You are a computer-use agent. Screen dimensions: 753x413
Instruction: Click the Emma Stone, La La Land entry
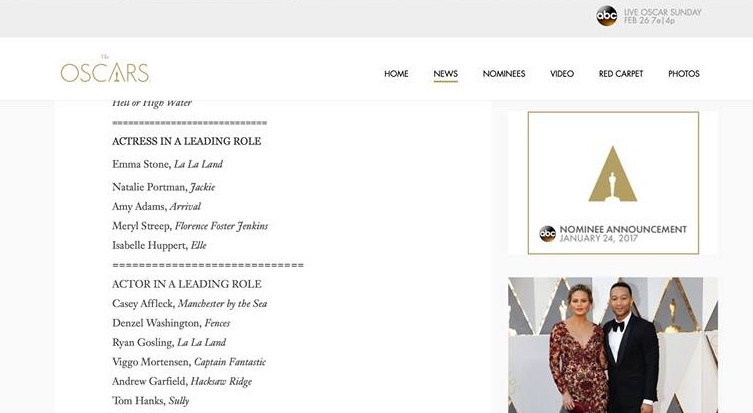point(168,164)
